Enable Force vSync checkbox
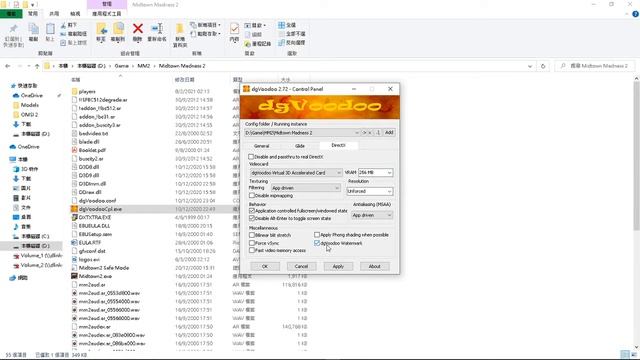This screenshot has height=360, width=640. tap(252, 243)
